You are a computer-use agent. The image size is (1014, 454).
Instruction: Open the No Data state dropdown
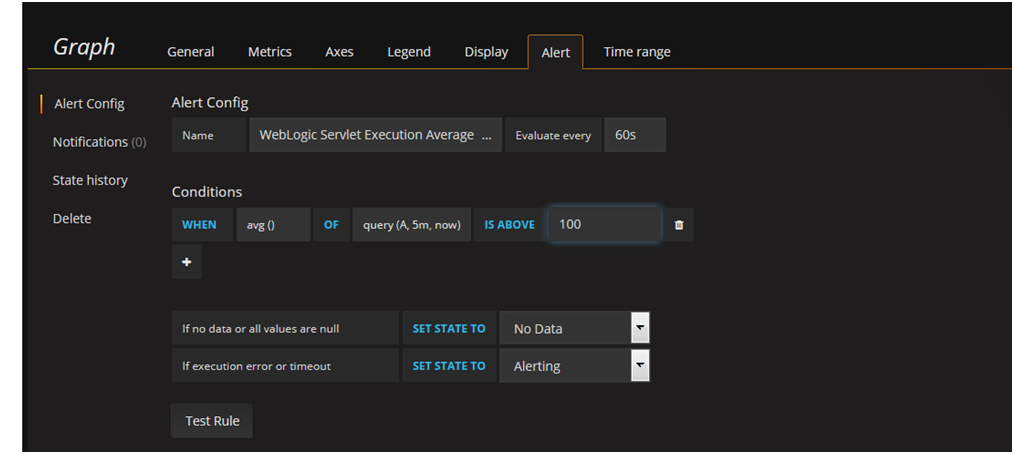pos(574,328)
